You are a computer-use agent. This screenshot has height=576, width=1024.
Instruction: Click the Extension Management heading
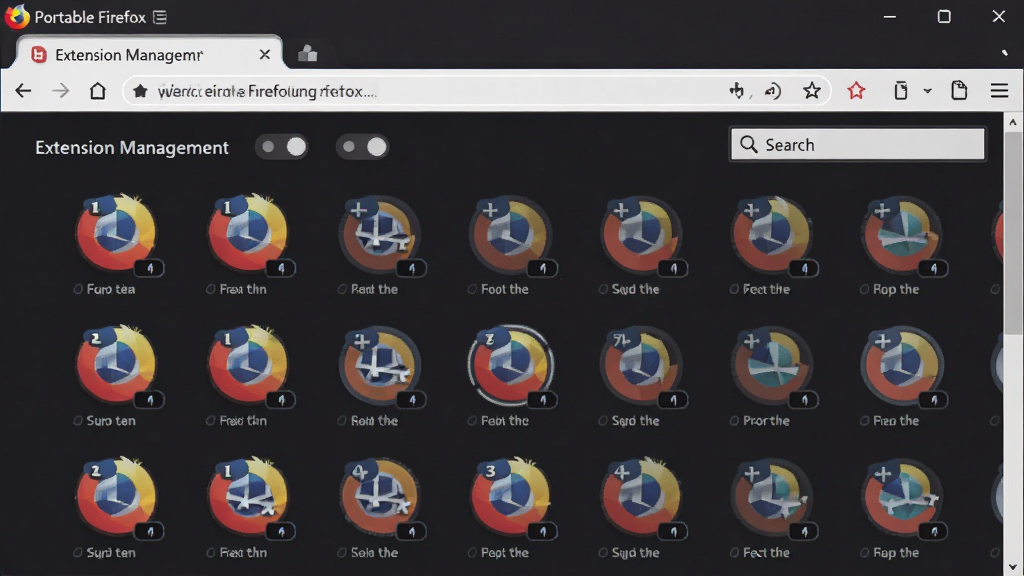coord(132,148)
